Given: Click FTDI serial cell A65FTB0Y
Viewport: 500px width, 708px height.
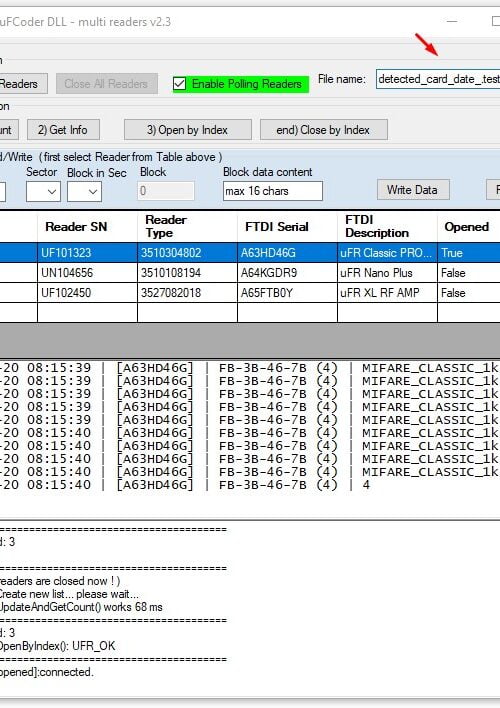Looking at the screenshot, I should pos(287,293).
